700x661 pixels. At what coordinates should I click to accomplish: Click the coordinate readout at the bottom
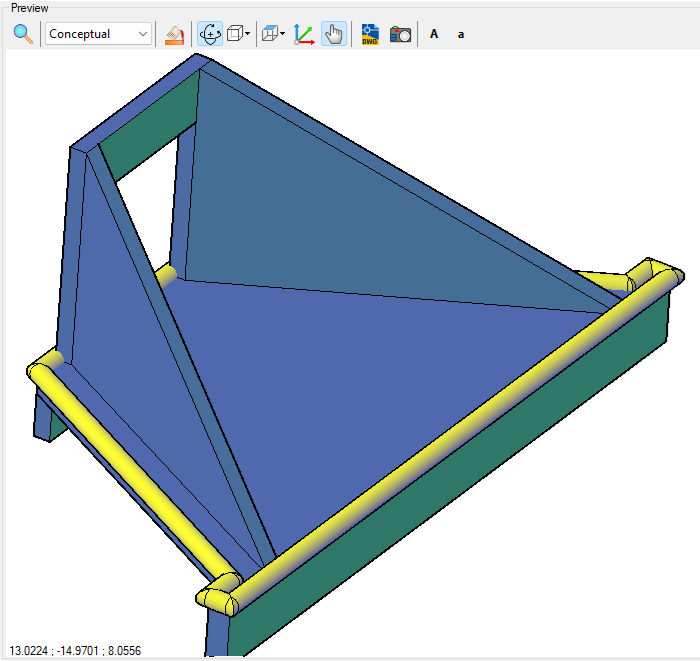(x=75, y=650)
